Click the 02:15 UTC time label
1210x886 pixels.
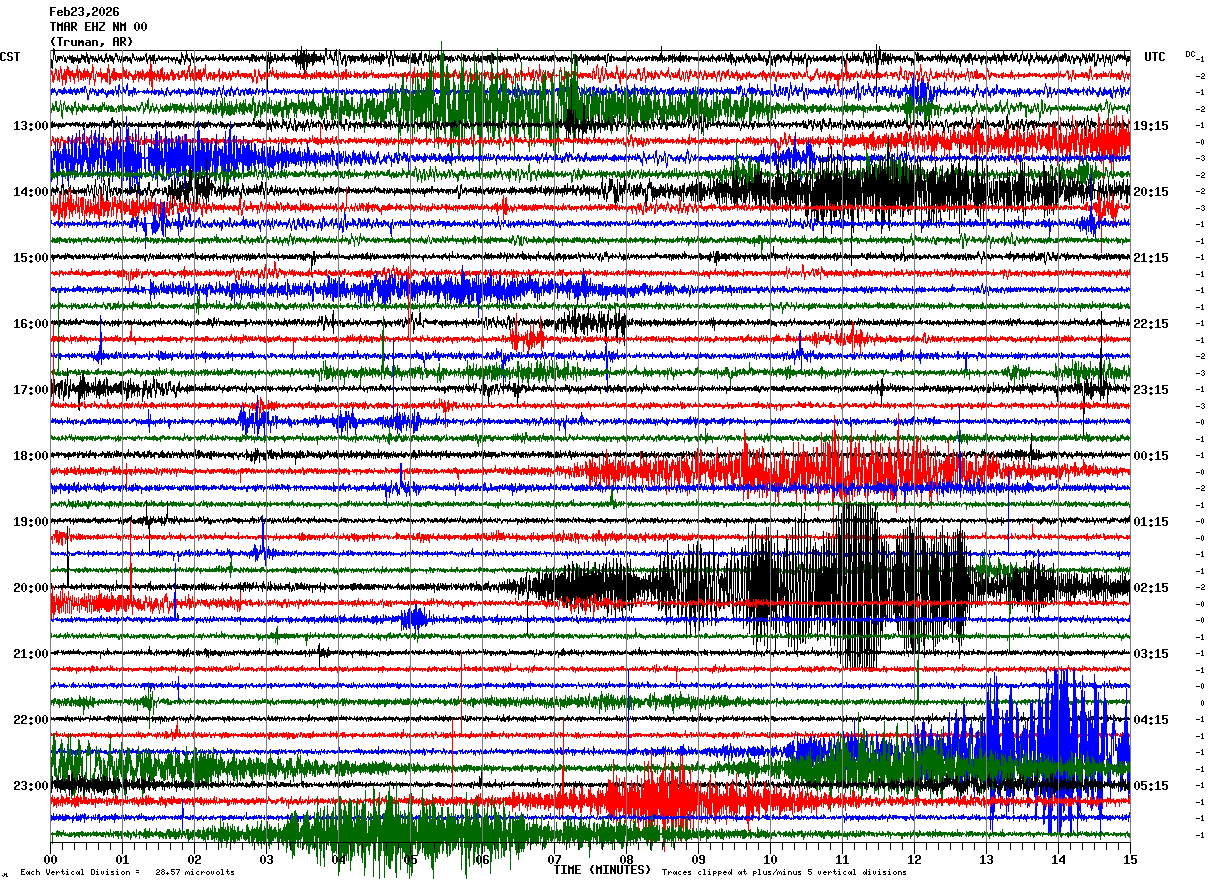(1151, 588)
